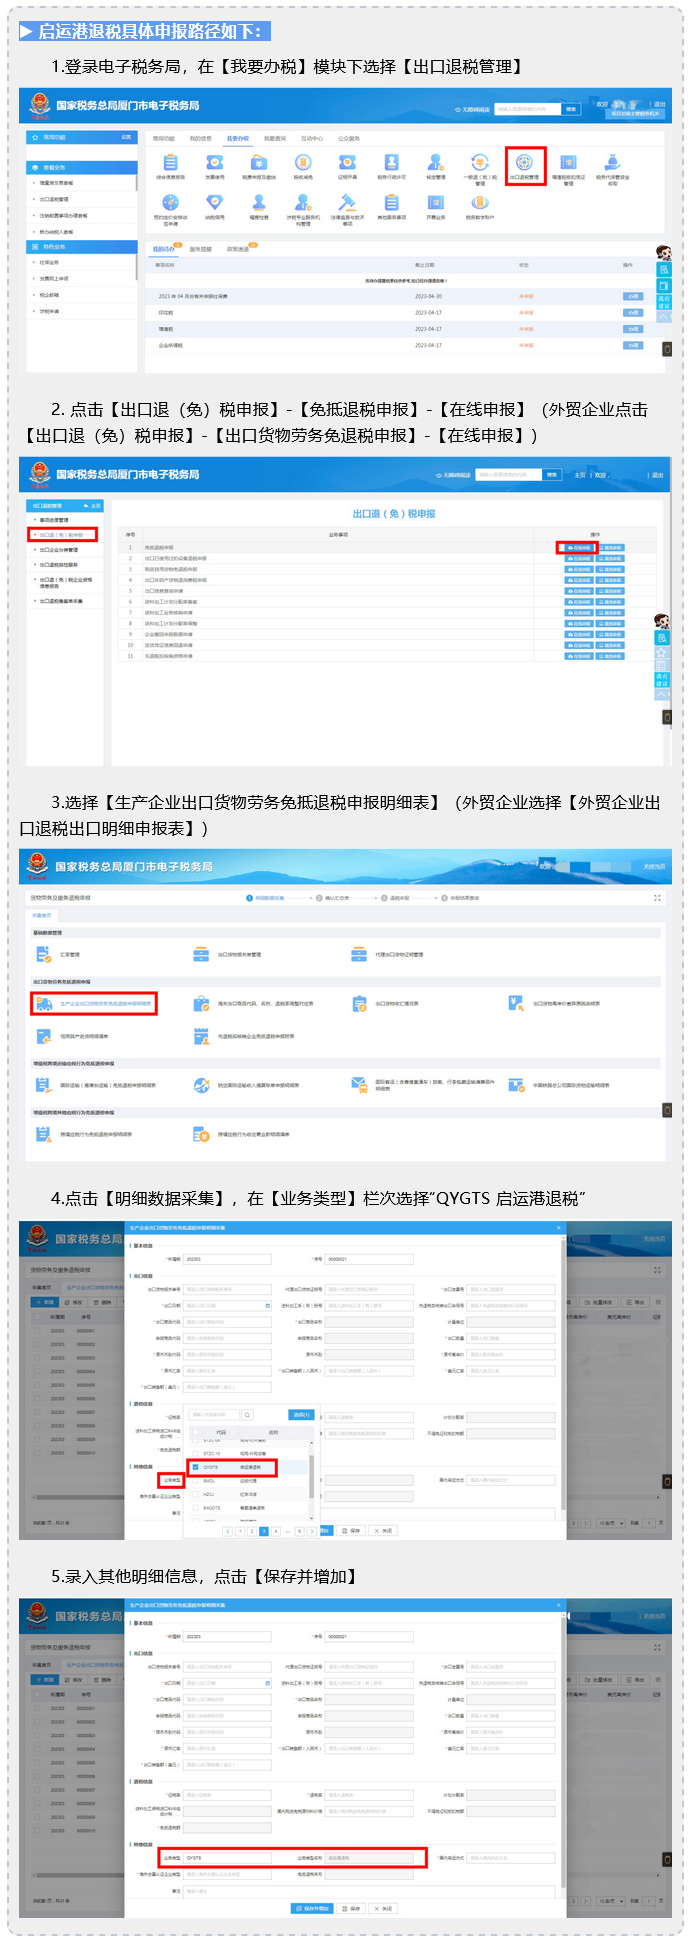This screenshot has height=1957, width=690.
Task: Click the 综合信息报告 icon
Action: 170,165
